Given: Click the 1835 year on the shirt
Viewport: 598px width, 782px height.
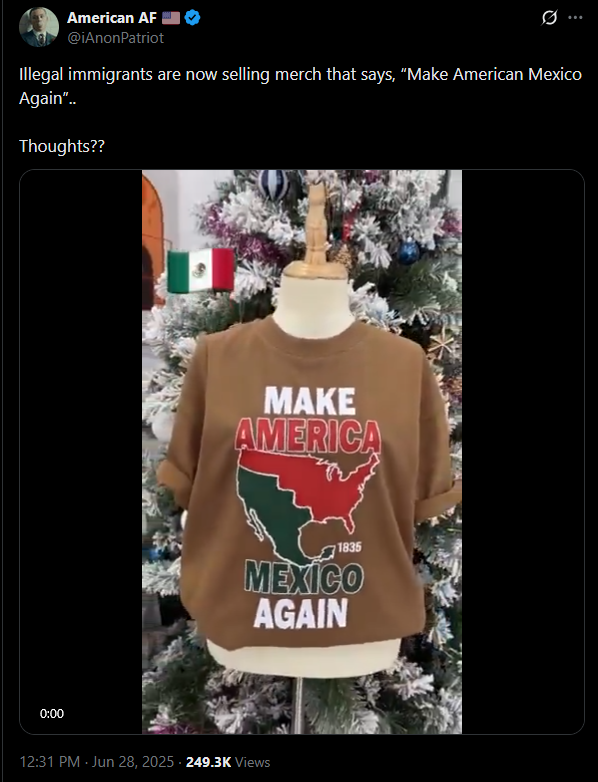Looking at the screenshot, I should point(349,547).
